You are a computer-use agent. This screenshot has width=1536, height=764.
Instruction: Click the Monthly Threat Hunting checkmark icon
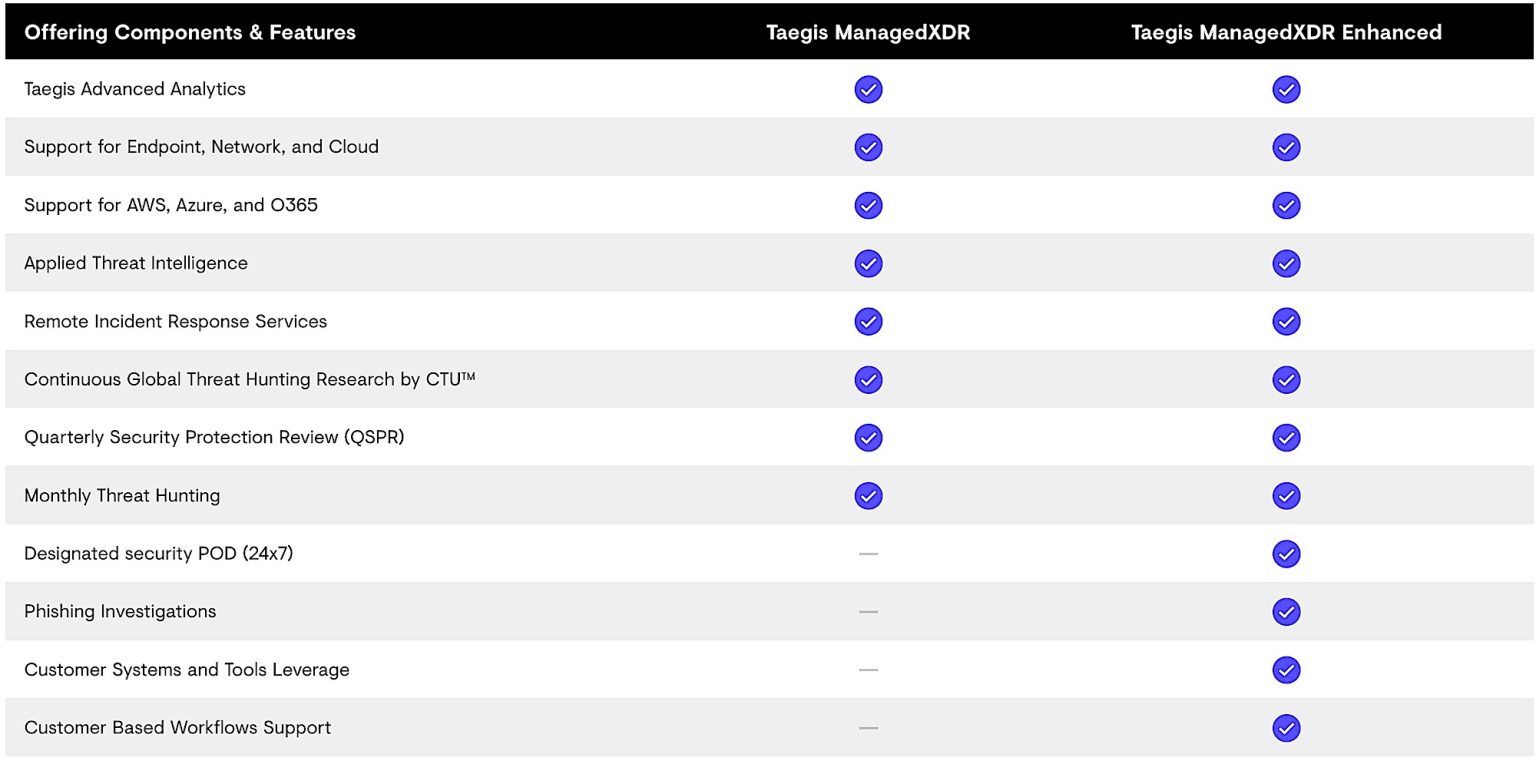point(868,495)
